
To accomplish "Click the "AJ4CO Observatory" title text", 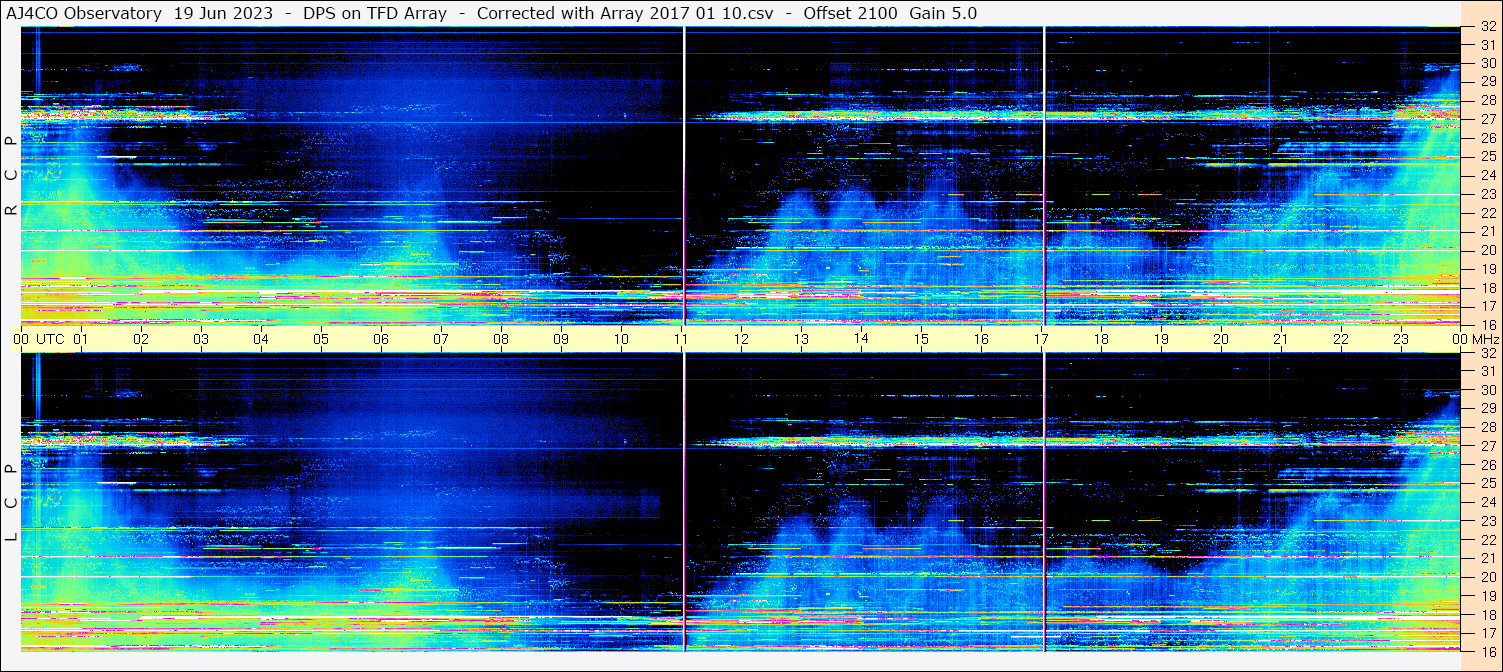I will (83, 13).
